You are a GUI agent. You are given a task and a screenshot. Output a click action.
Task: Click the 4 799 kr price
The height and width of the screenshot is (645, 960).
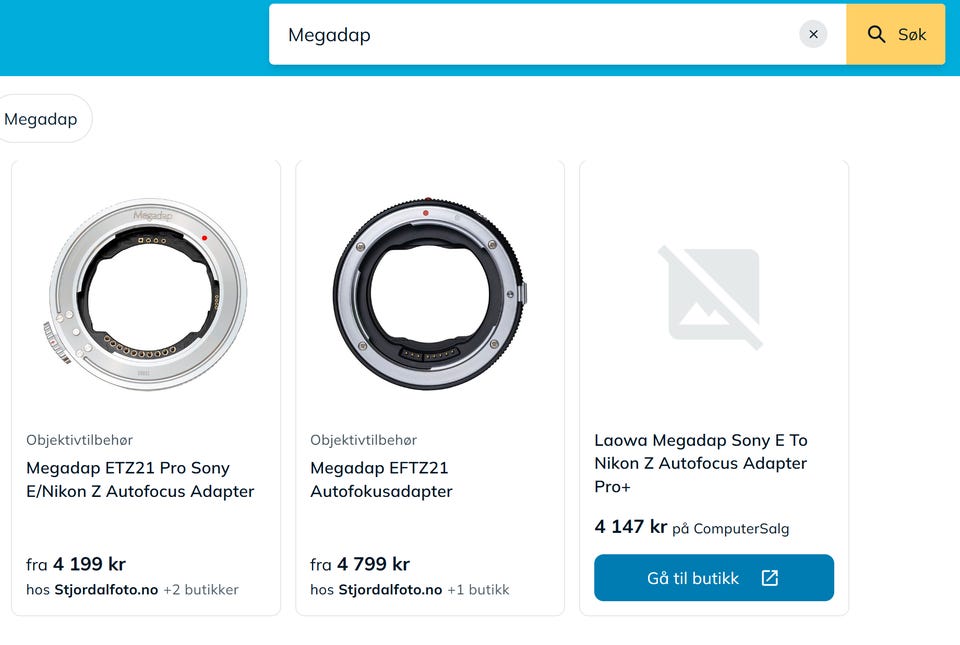(x=373, y=564)
